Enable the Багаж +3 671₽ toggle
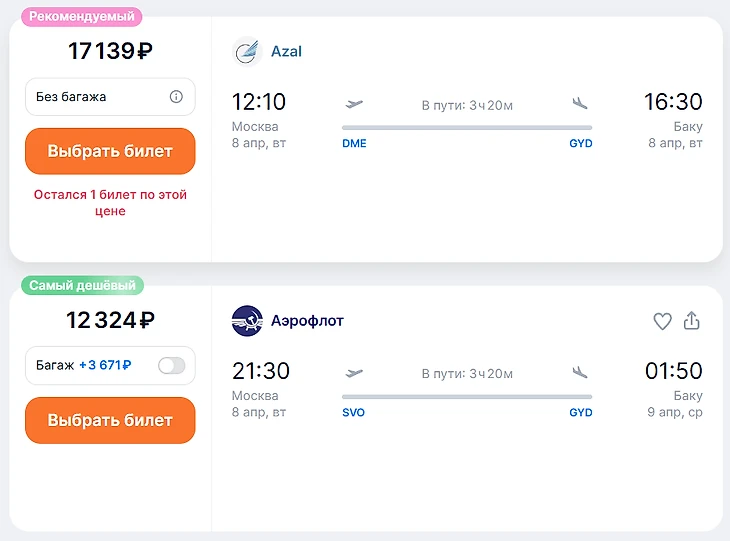 tap(172, 366)
